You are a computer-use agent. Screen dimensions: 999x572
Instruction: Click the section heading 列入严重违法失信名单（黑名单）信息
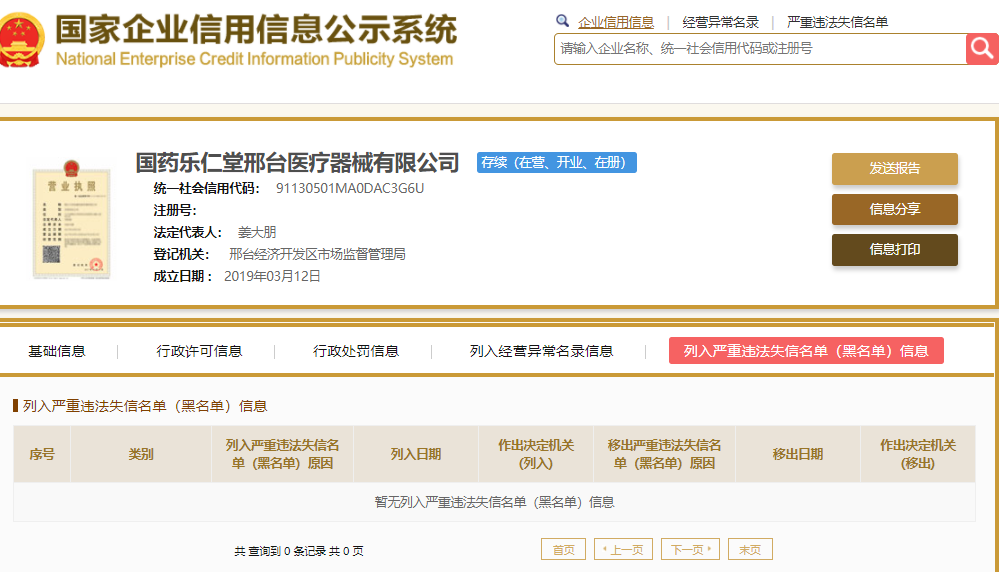[145, 406]
